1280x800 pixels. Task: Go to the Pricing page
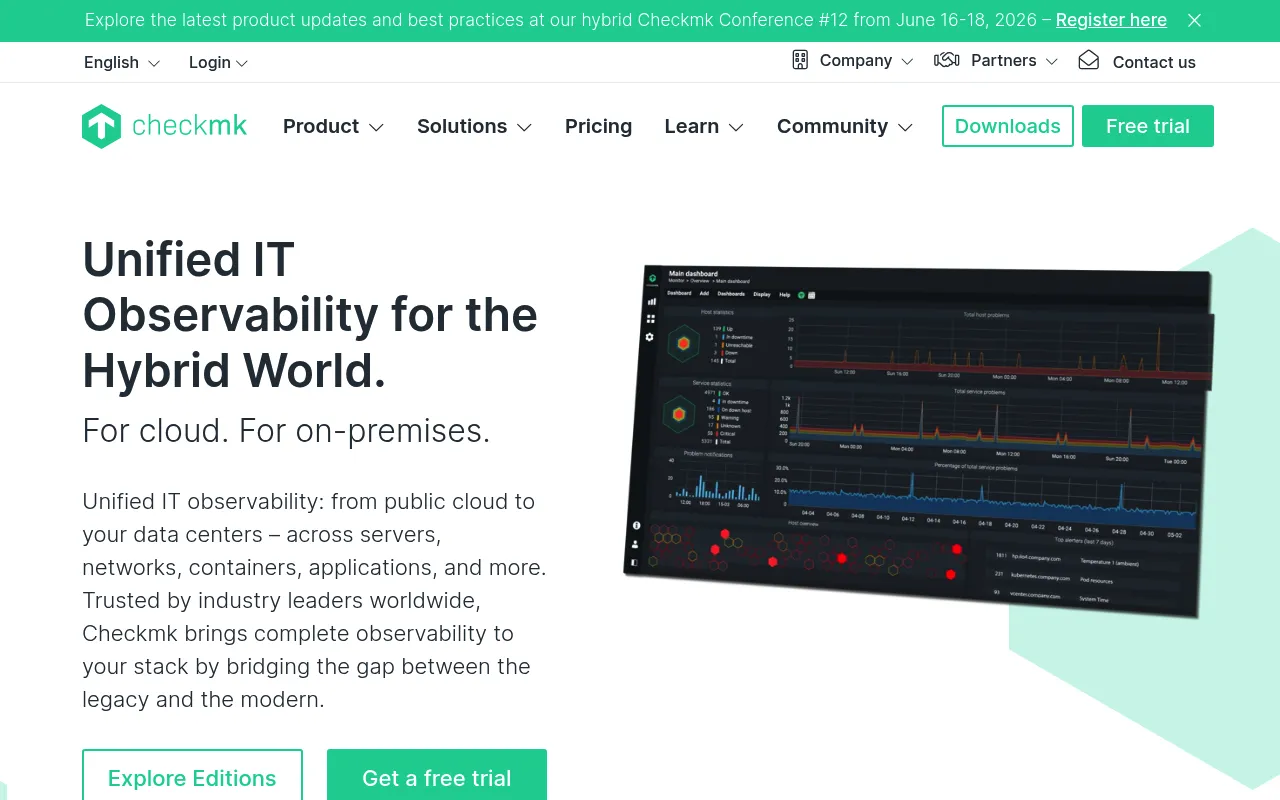(x=598, y=126)
